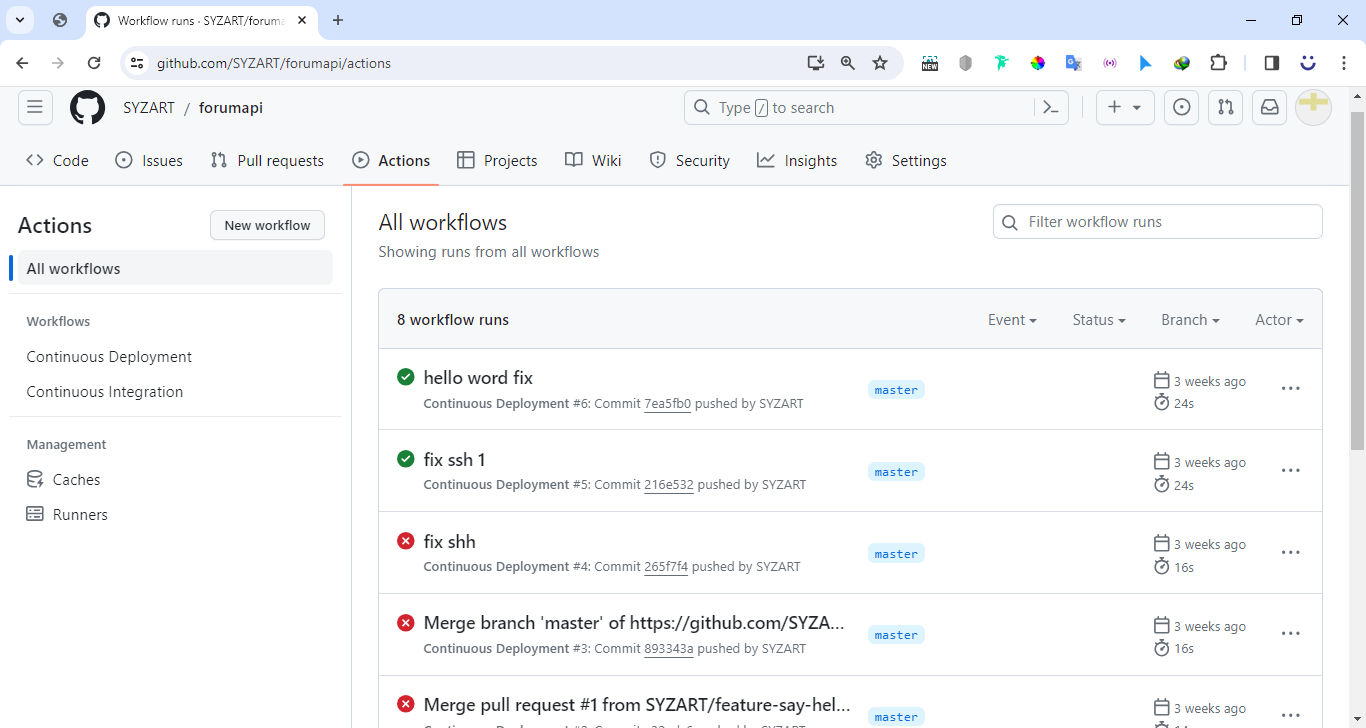The image size is (1366, 728).
Task: Open the hamburger navigation menu
Action: pos(35,107)
